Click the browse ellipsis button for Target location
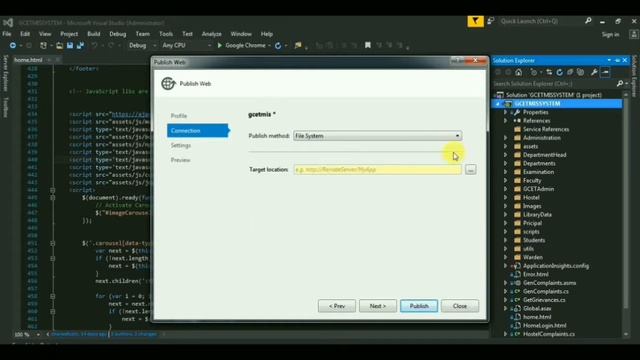The width and height of the screenshot is (640, 360). click(470, 169)
